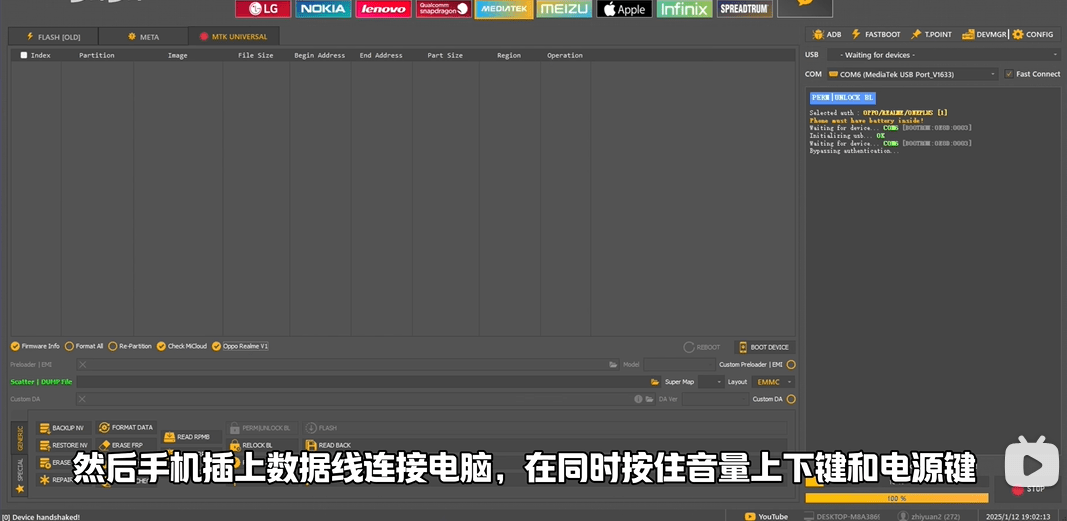The height and width of the screenshot is (521, 1067).
Task: Click 'Bypassing authentication...' log line
Action: pyautogui.click(x=854, y=151)
